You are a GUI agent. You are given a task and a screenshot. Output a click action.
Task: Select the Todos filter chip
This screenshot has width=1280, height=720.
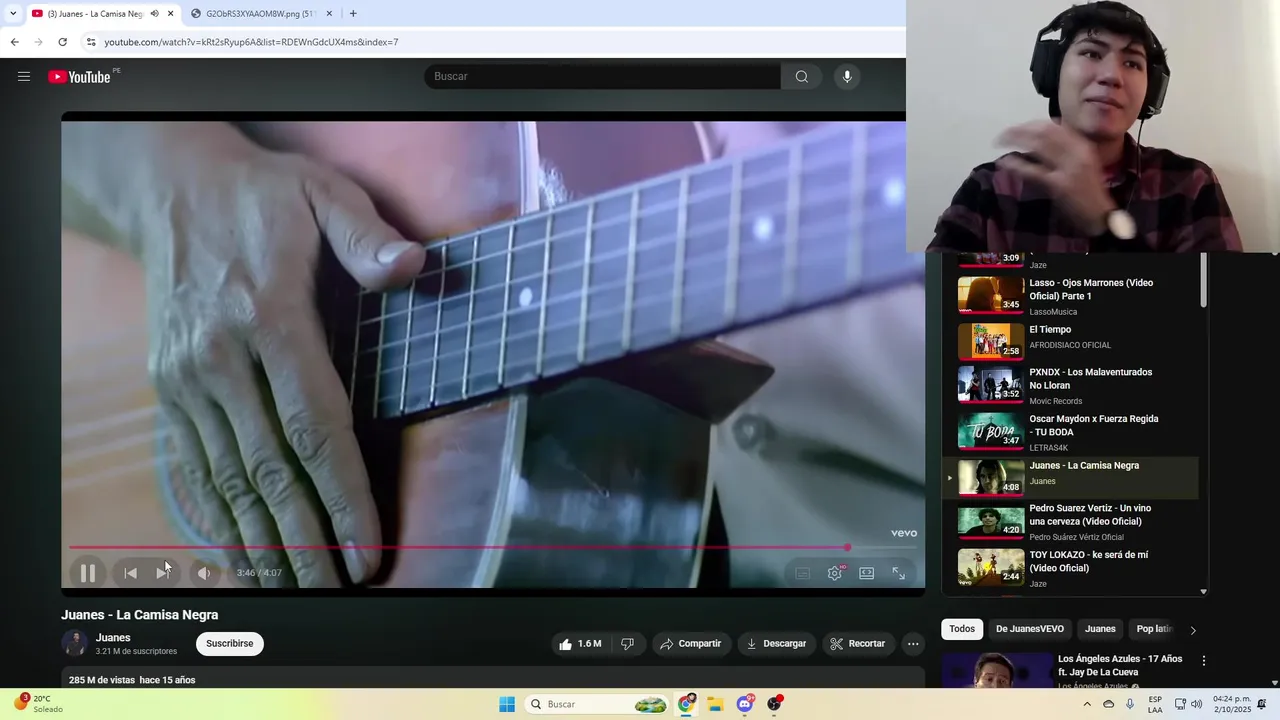click(x=962, y=629)
